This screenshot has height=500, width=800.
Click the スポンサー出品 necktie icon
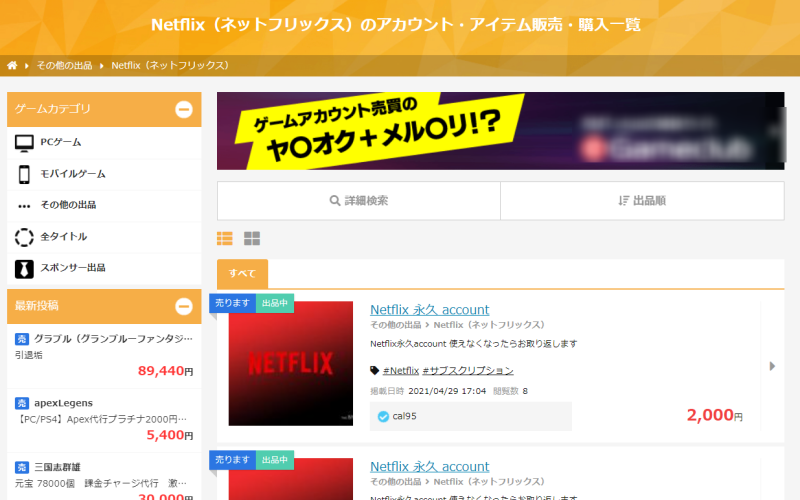(x=24, y=269)
